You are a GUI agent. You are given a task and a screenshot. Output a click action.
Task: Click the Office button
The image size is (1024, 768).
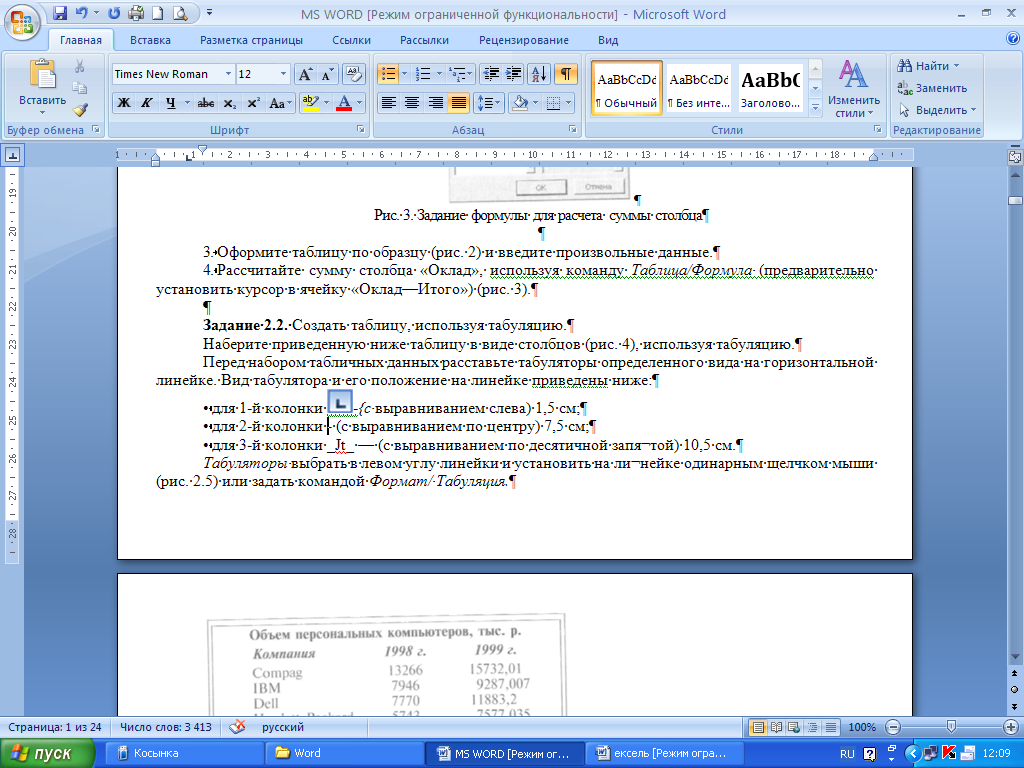[x=21, y=22]
